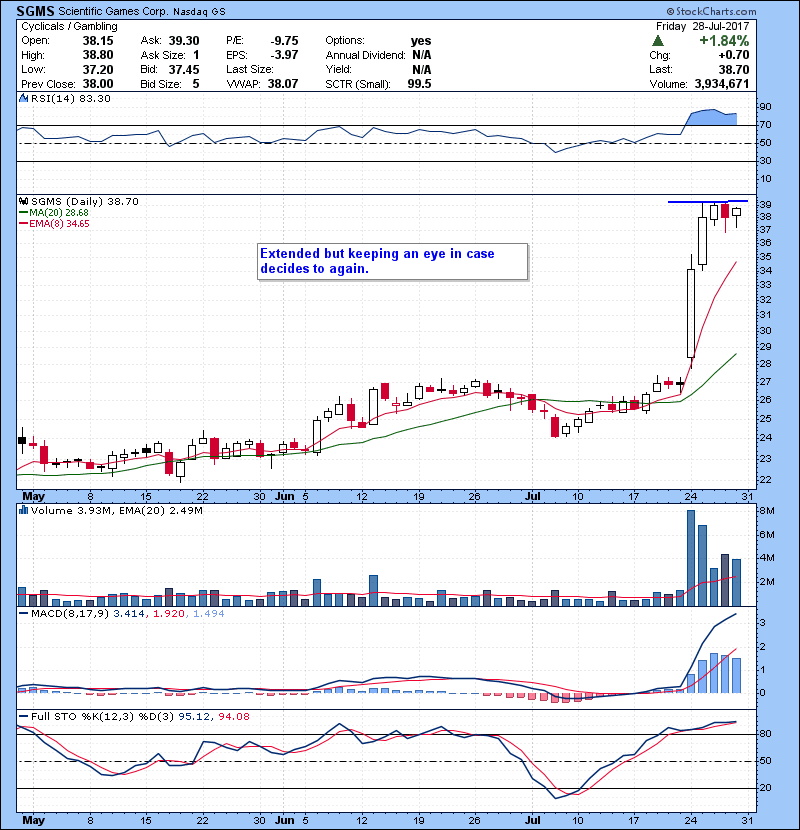
Task: Click the RSI(14) 83.30 panel label
Action: pos(70,98)
